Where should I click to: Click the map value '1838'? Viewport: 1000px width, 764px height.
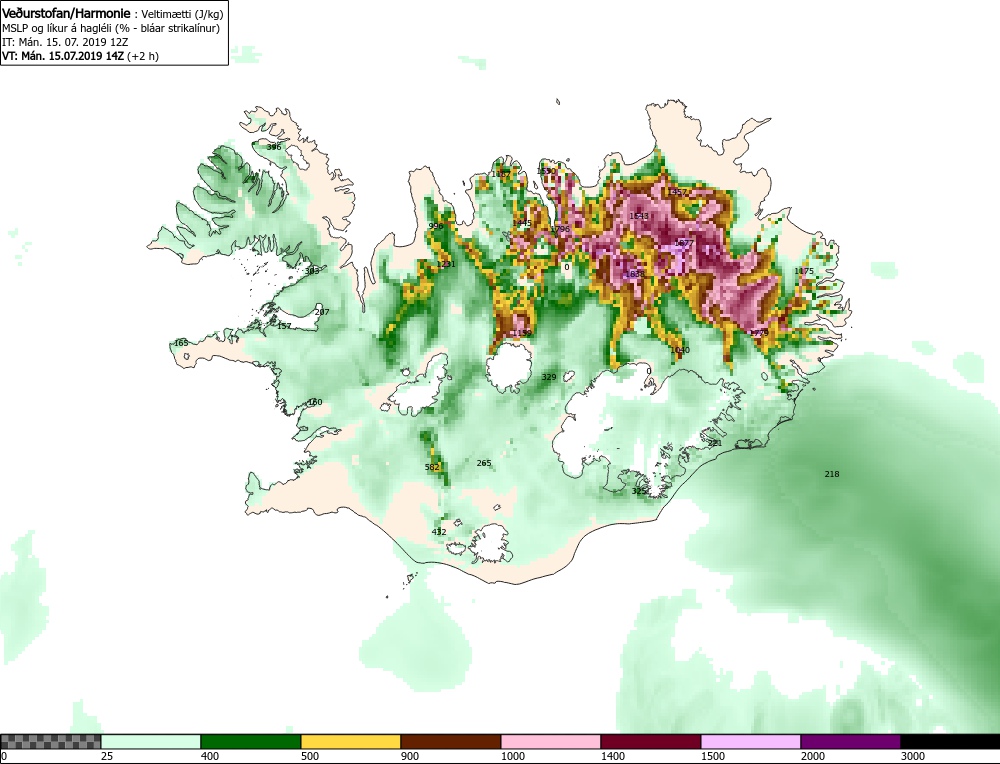pyautogui.click(x=635, y=274)
